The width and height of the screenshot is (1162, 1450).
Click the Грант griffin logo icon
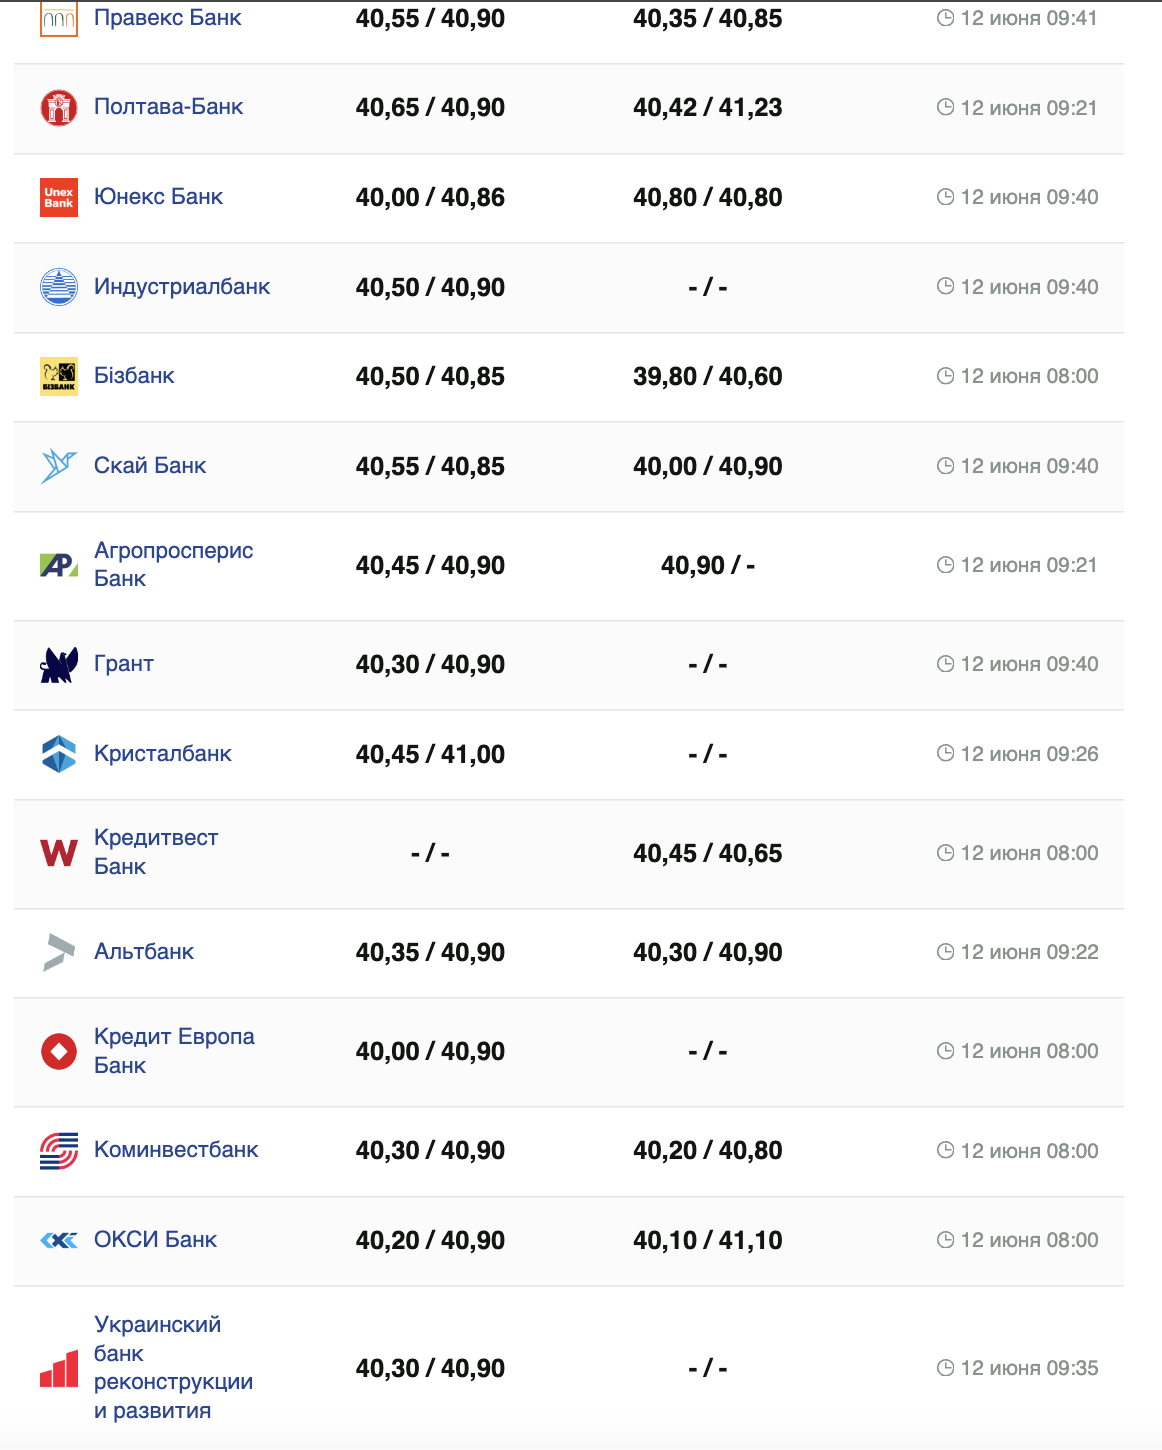[x=59, y=665]
